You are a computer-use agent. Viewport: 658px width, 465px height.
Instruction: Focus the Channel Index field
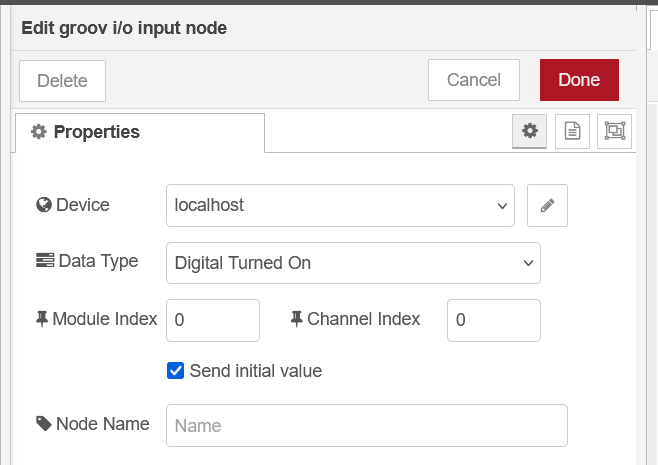tap(494, 320)
